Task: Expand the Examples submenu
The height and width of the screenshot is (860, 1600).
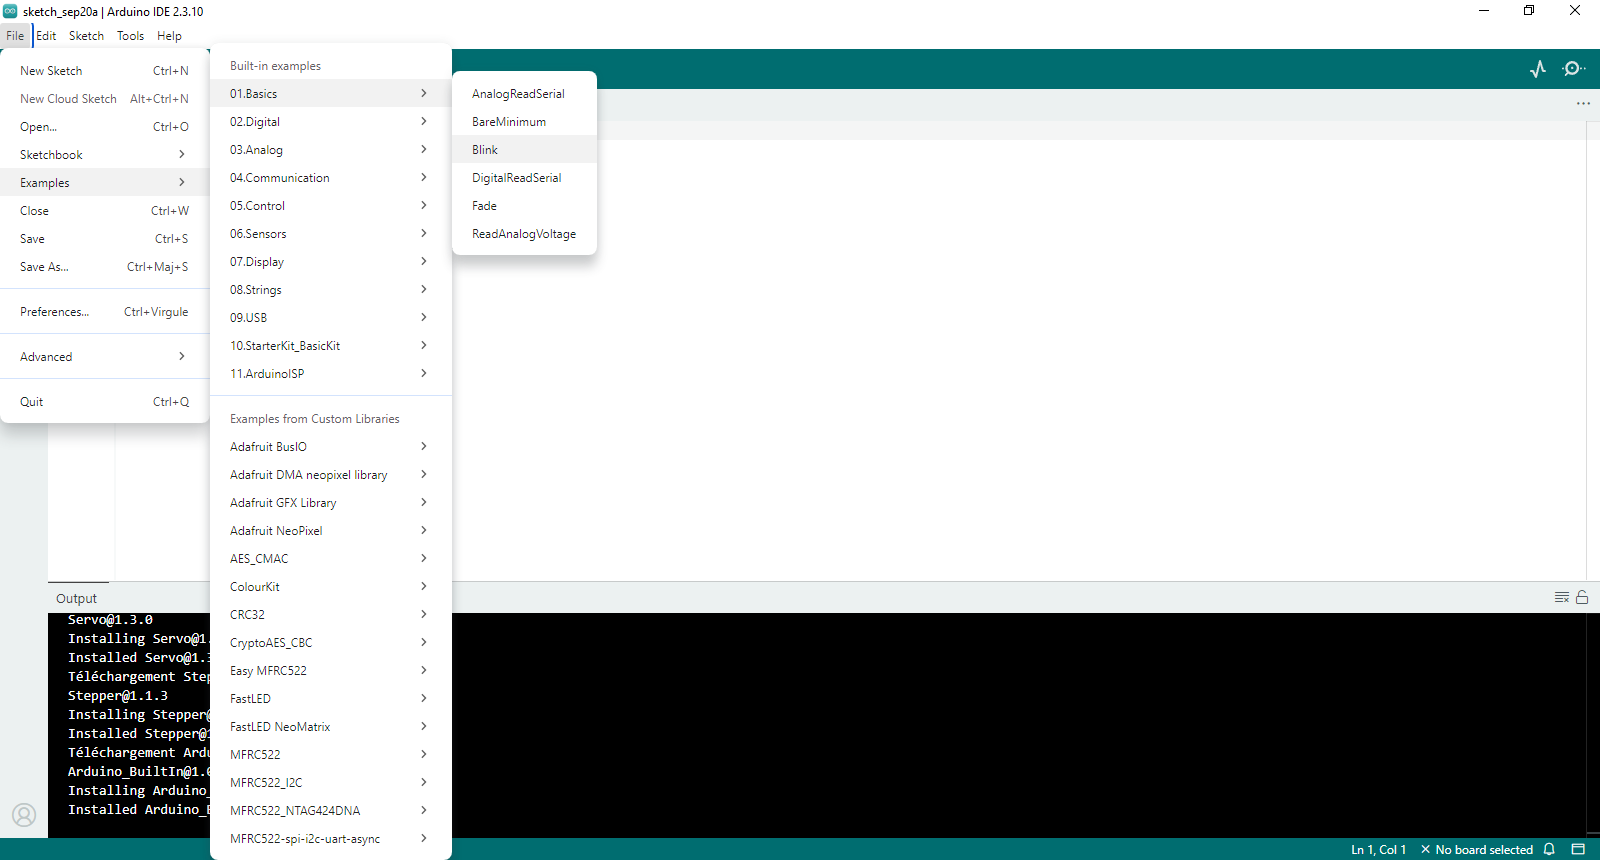Action: pos(104,183)
